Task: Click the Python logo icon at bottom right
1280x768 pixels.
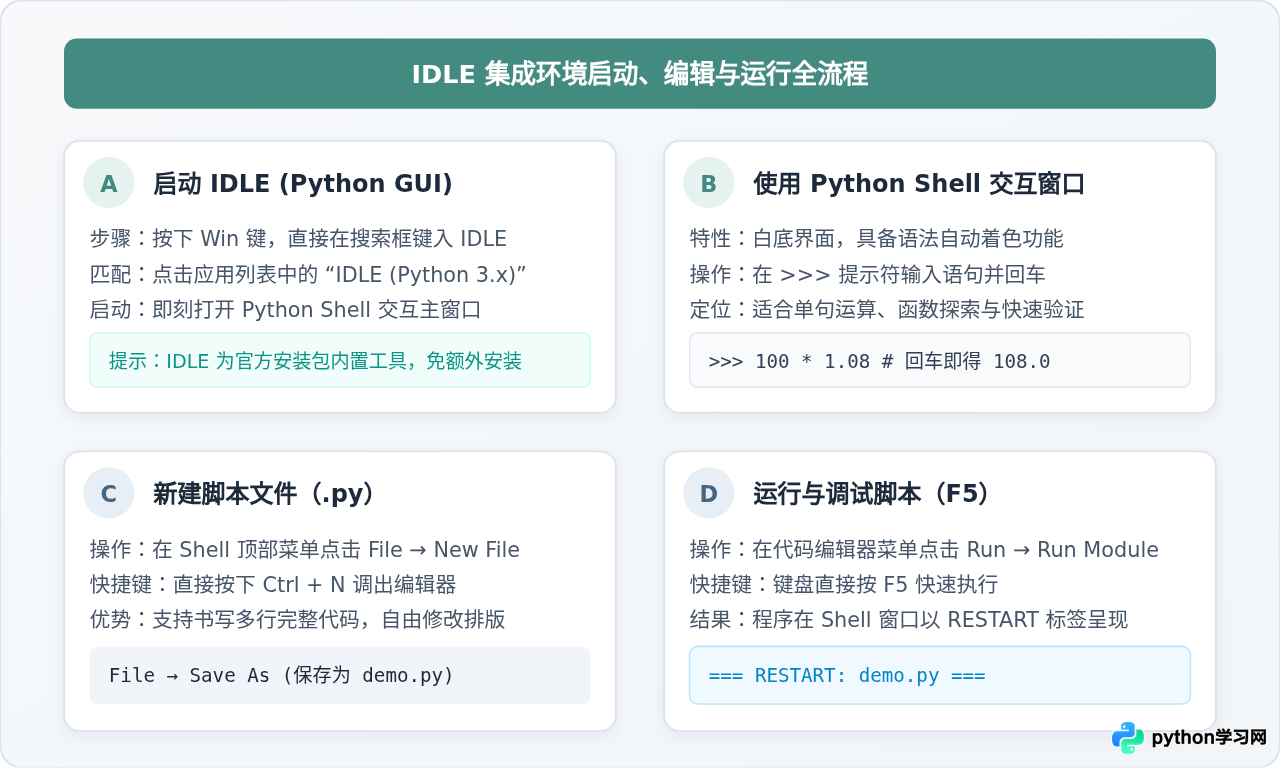Action: (1128, 738)
